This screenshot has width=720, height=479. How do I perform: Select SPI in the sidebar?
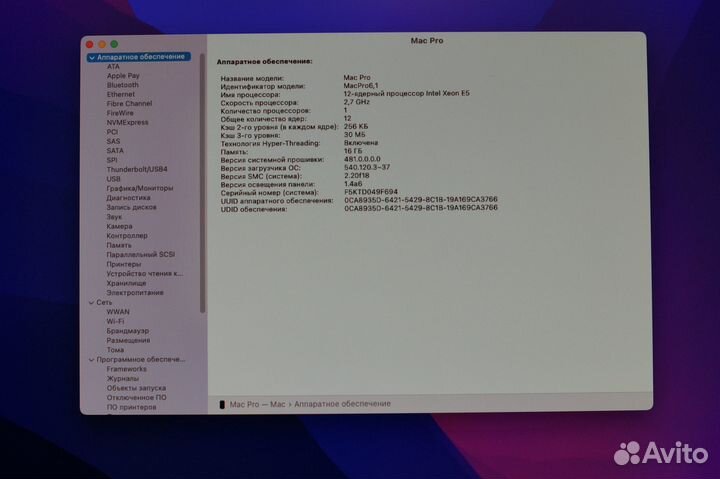point(112,160)
